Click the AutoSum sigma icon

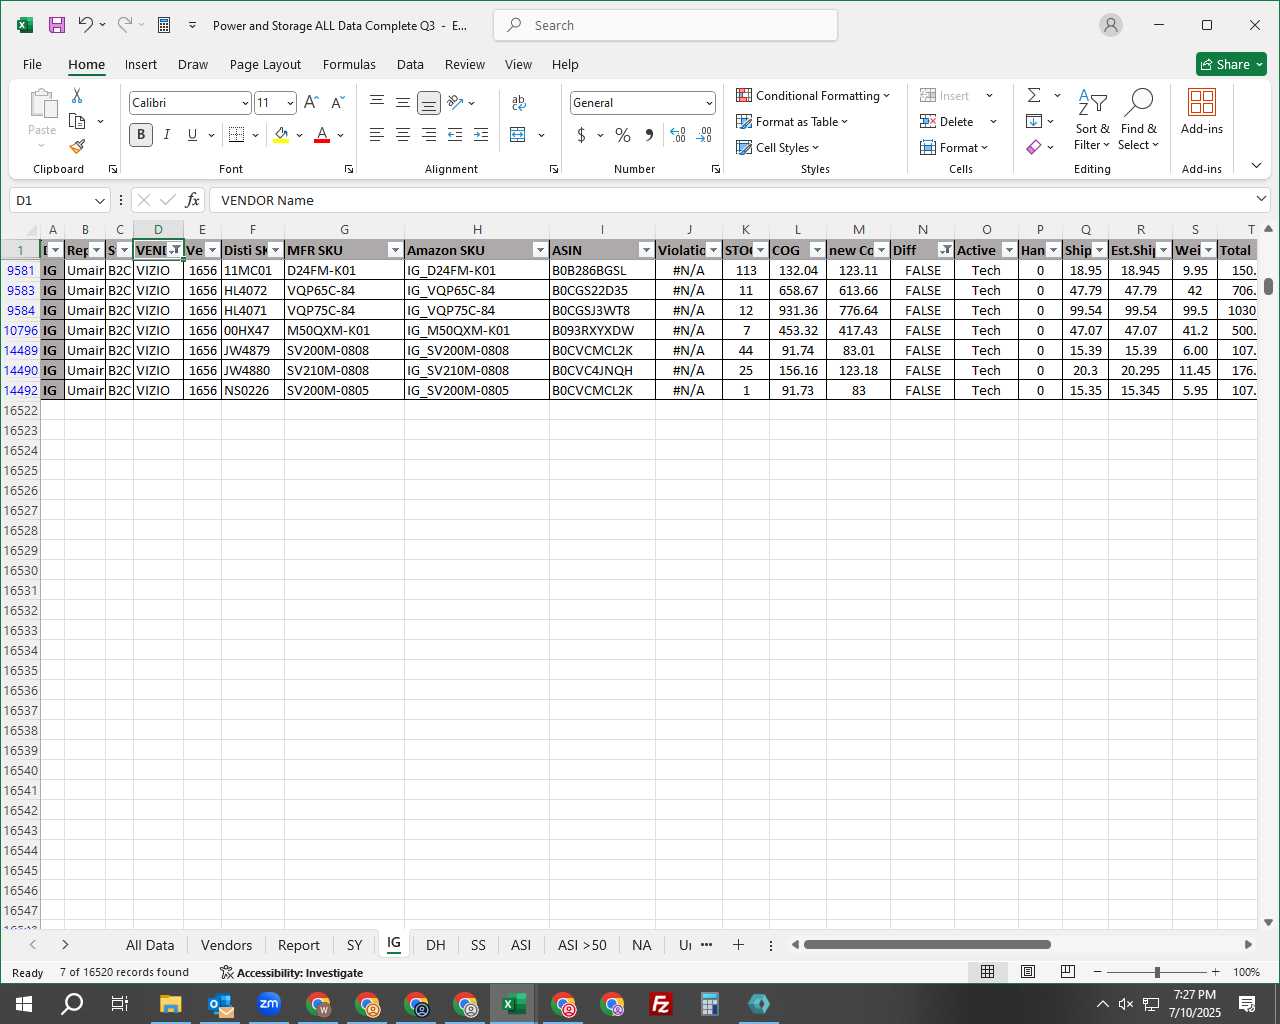[1034, 95]
